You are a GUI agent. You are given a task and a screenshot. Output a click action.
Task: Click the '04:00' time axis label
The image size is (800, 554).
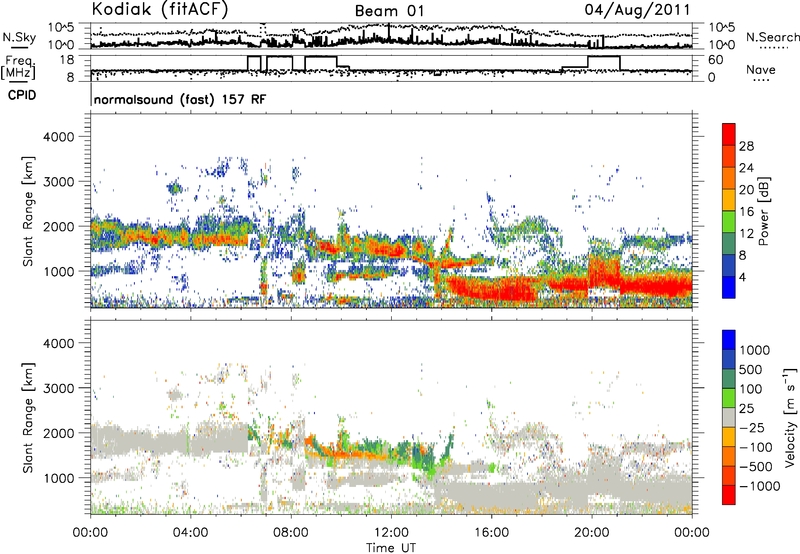tap(191, 533)
